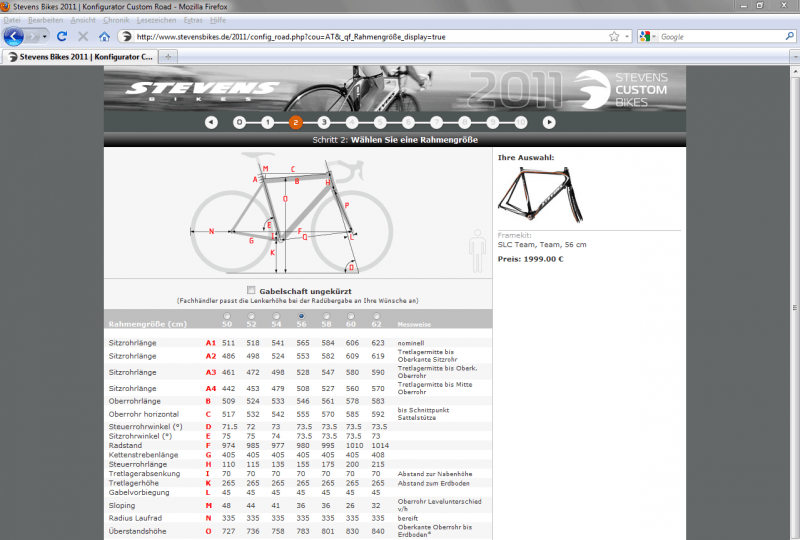Image resolution: width=800 pixels, height=540 pixels.
Task: Open a new tab with the plus button
Action: [168, 57]
